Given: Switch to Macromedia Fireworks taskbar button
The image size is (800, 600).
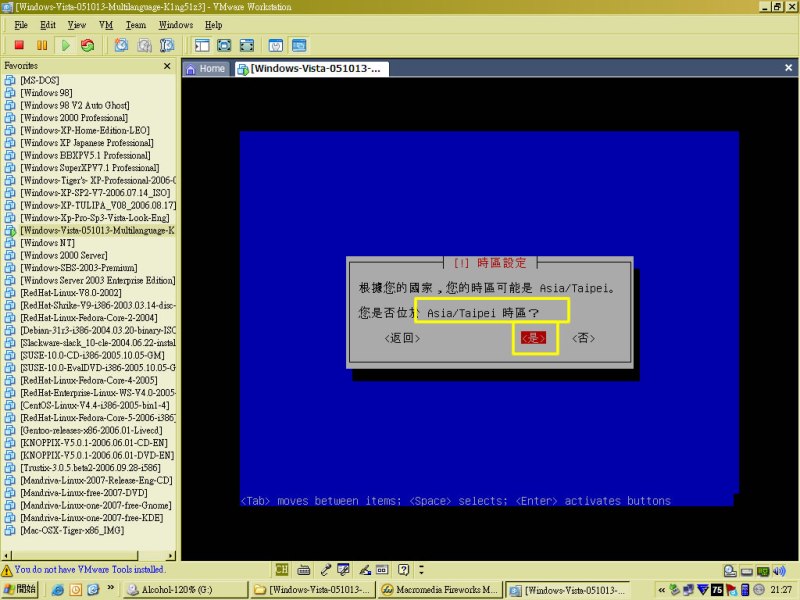Looking at the screenshot, I should 439,590.
